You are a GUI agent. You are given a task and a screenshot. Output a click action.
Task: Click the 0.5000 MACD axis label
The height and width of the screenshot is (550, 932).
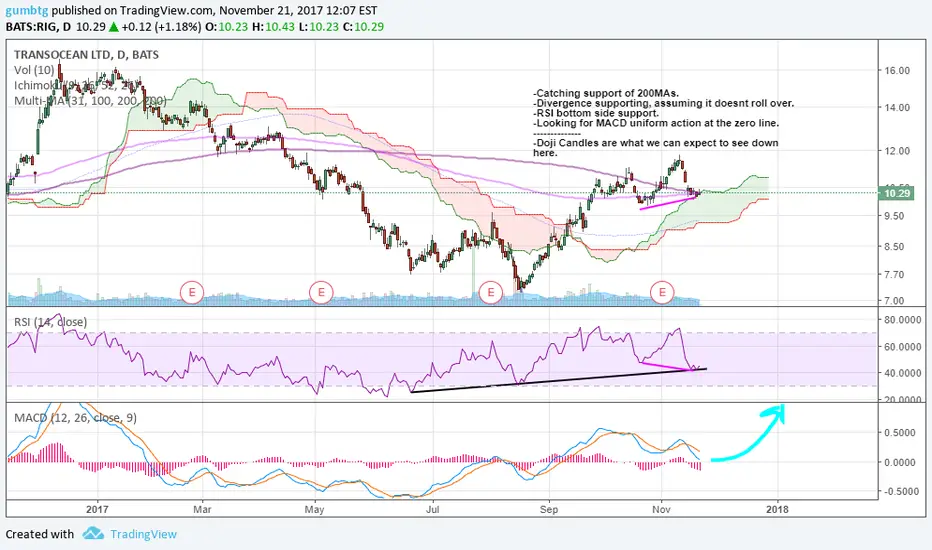click(900, 432)
